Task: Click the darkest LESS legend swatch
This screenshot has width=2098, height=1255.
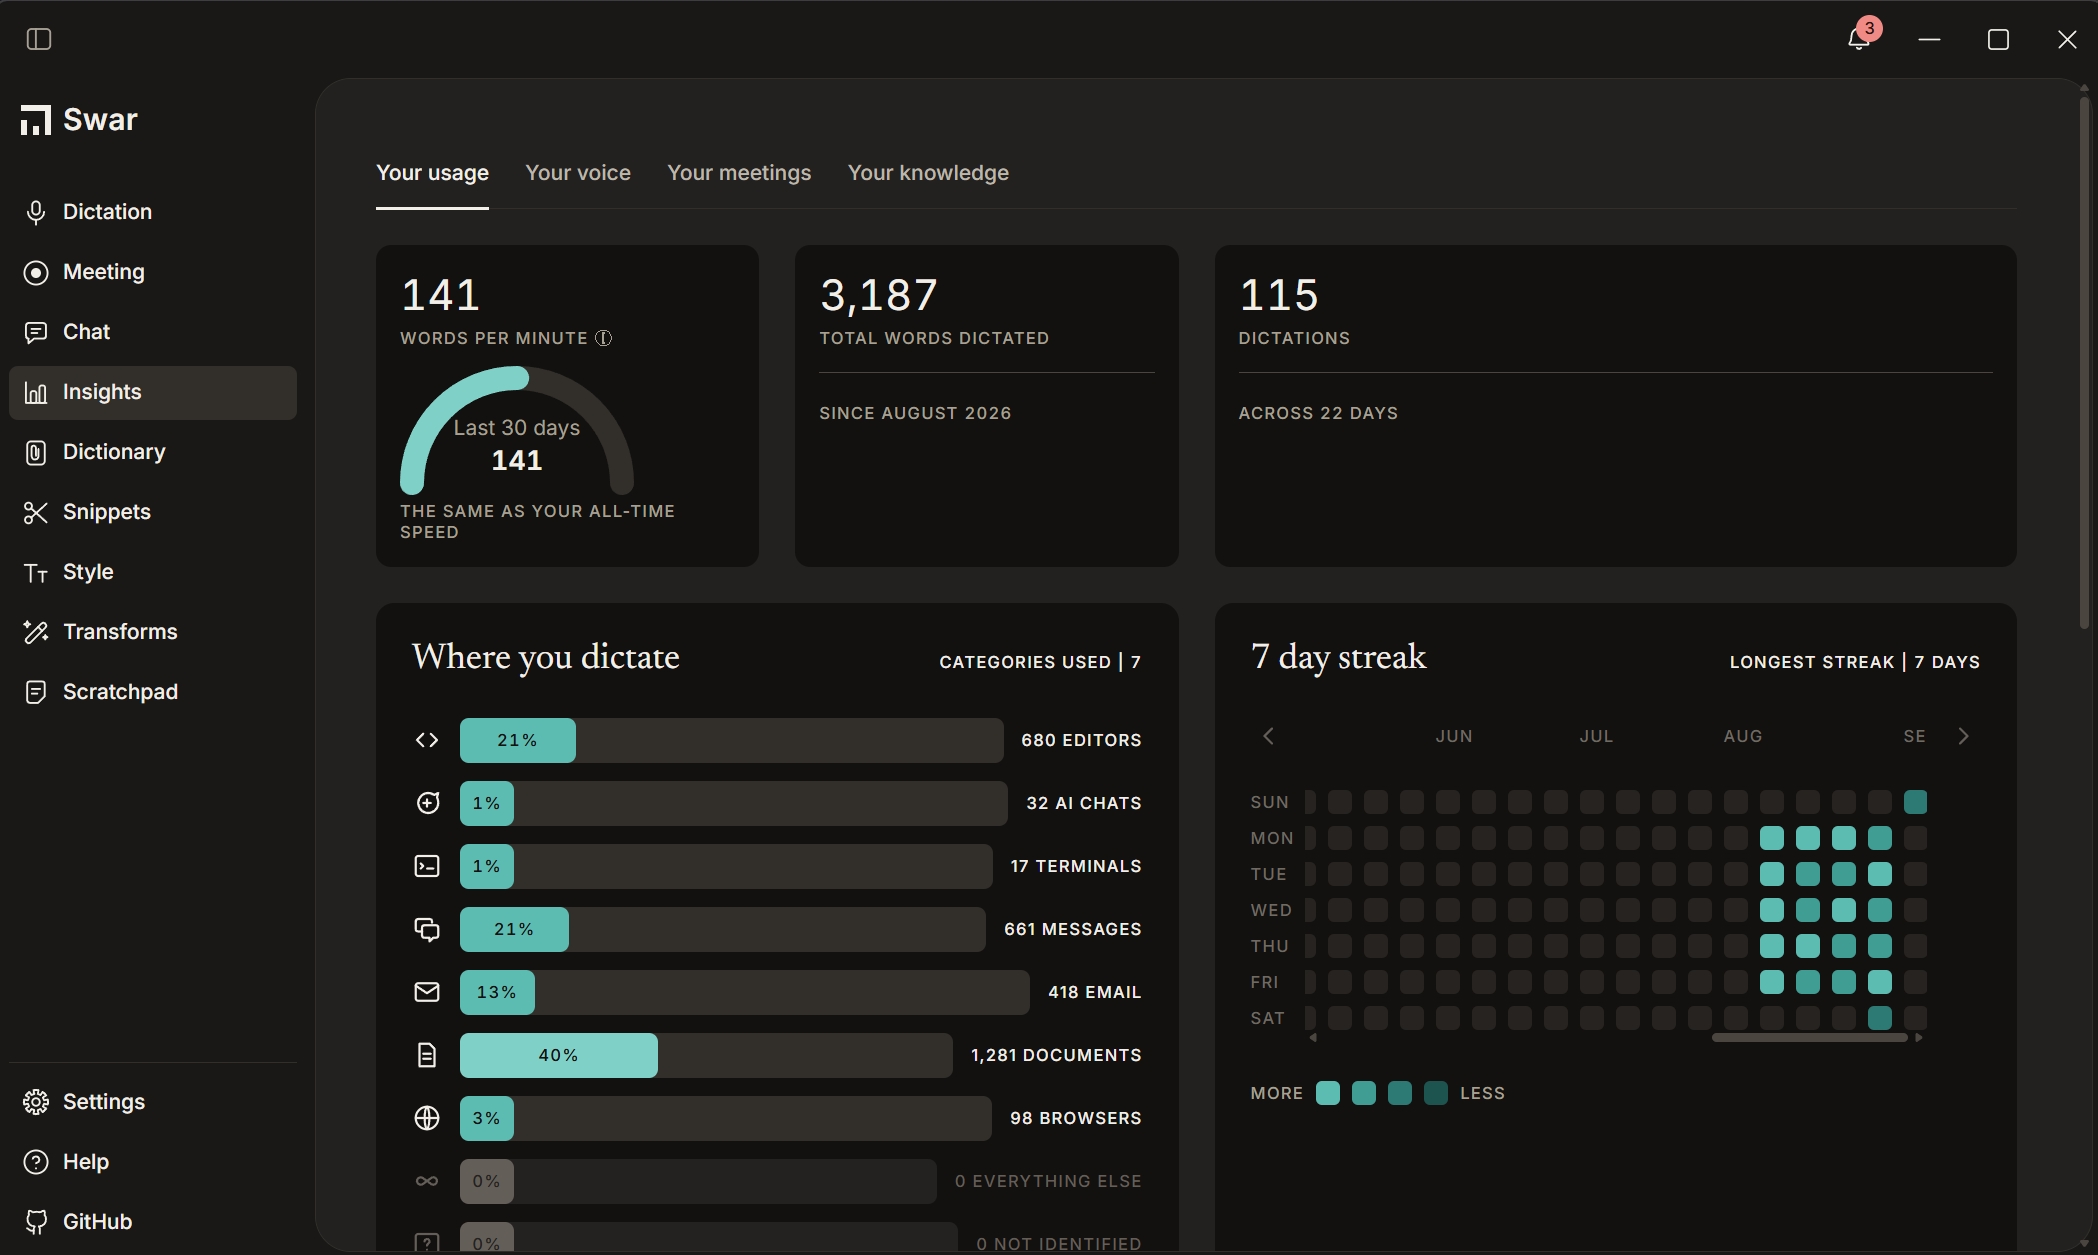Action: tap(1436, 1093)
